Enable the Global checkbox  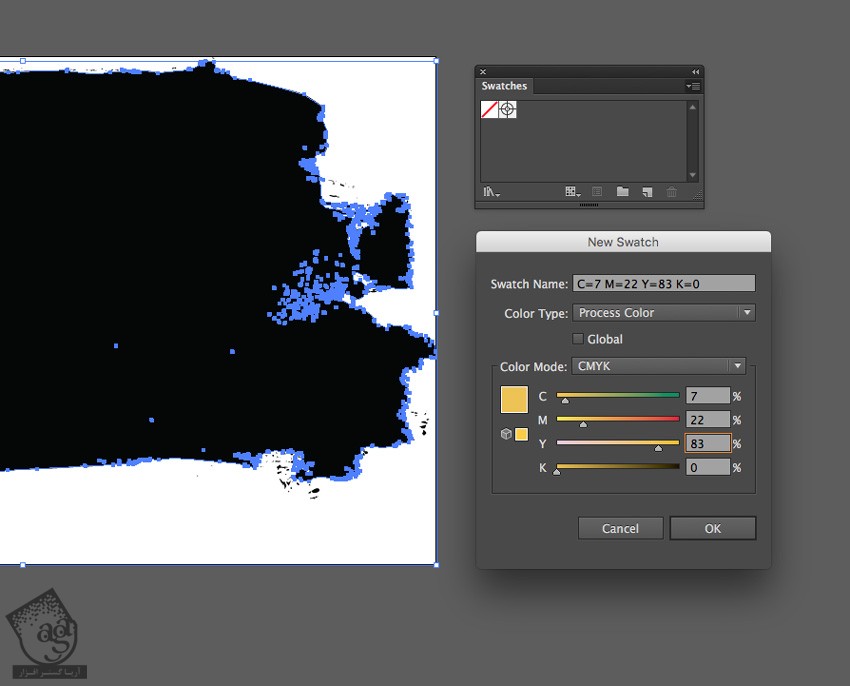[x=578, y=339]
